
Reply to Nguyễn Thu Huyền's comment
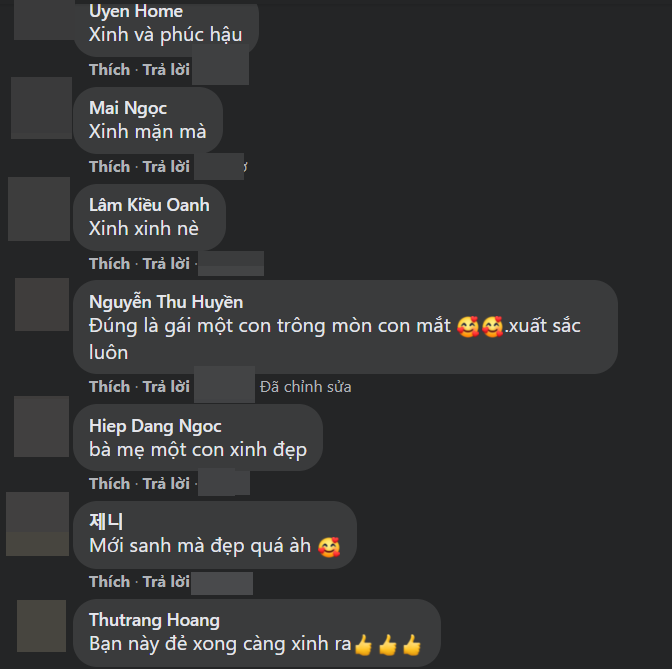tap(166, 387)
